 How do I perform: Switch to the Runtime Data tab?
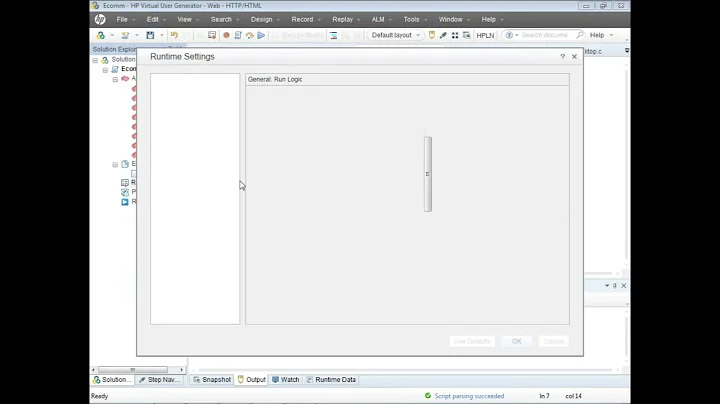331,380
